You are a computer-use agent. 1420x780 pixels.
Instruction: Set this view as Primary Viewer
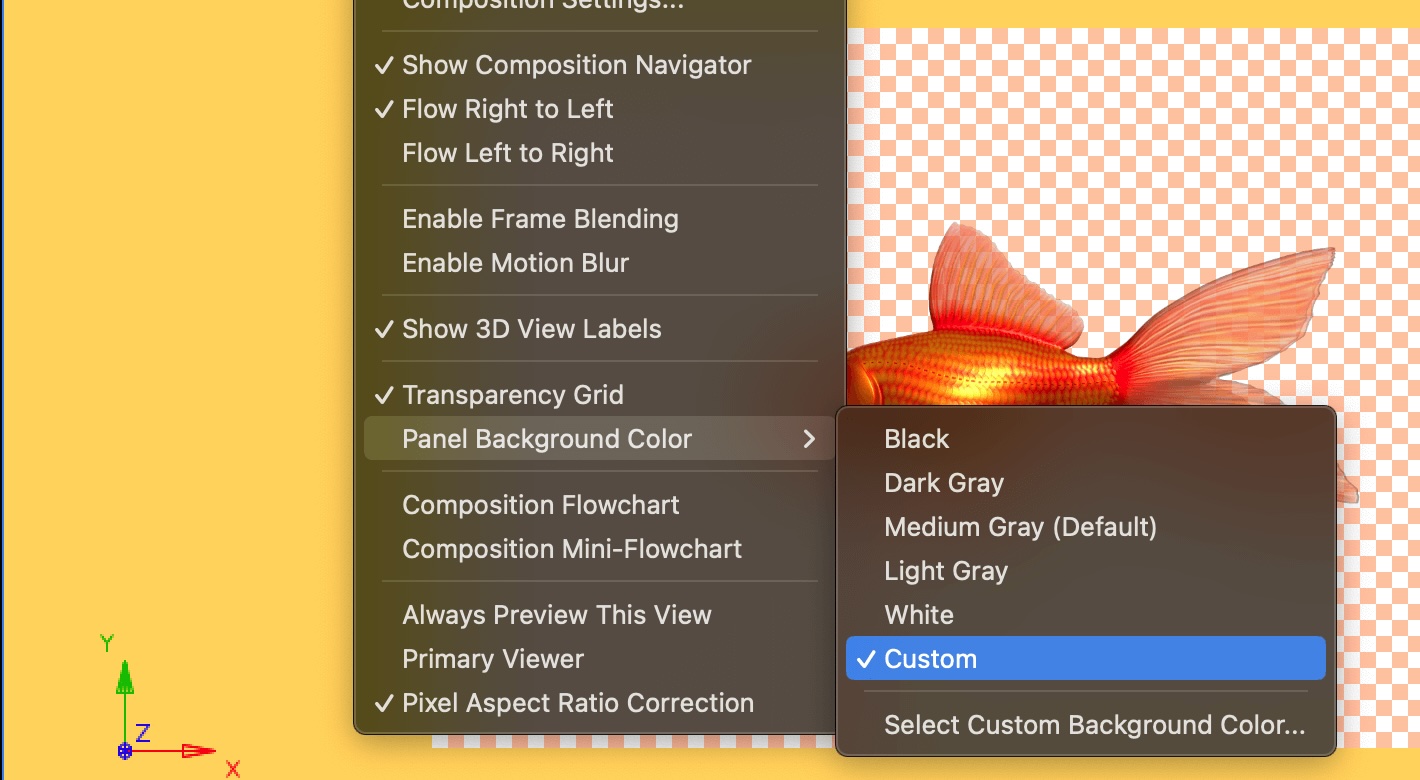(x=494, y=658)
